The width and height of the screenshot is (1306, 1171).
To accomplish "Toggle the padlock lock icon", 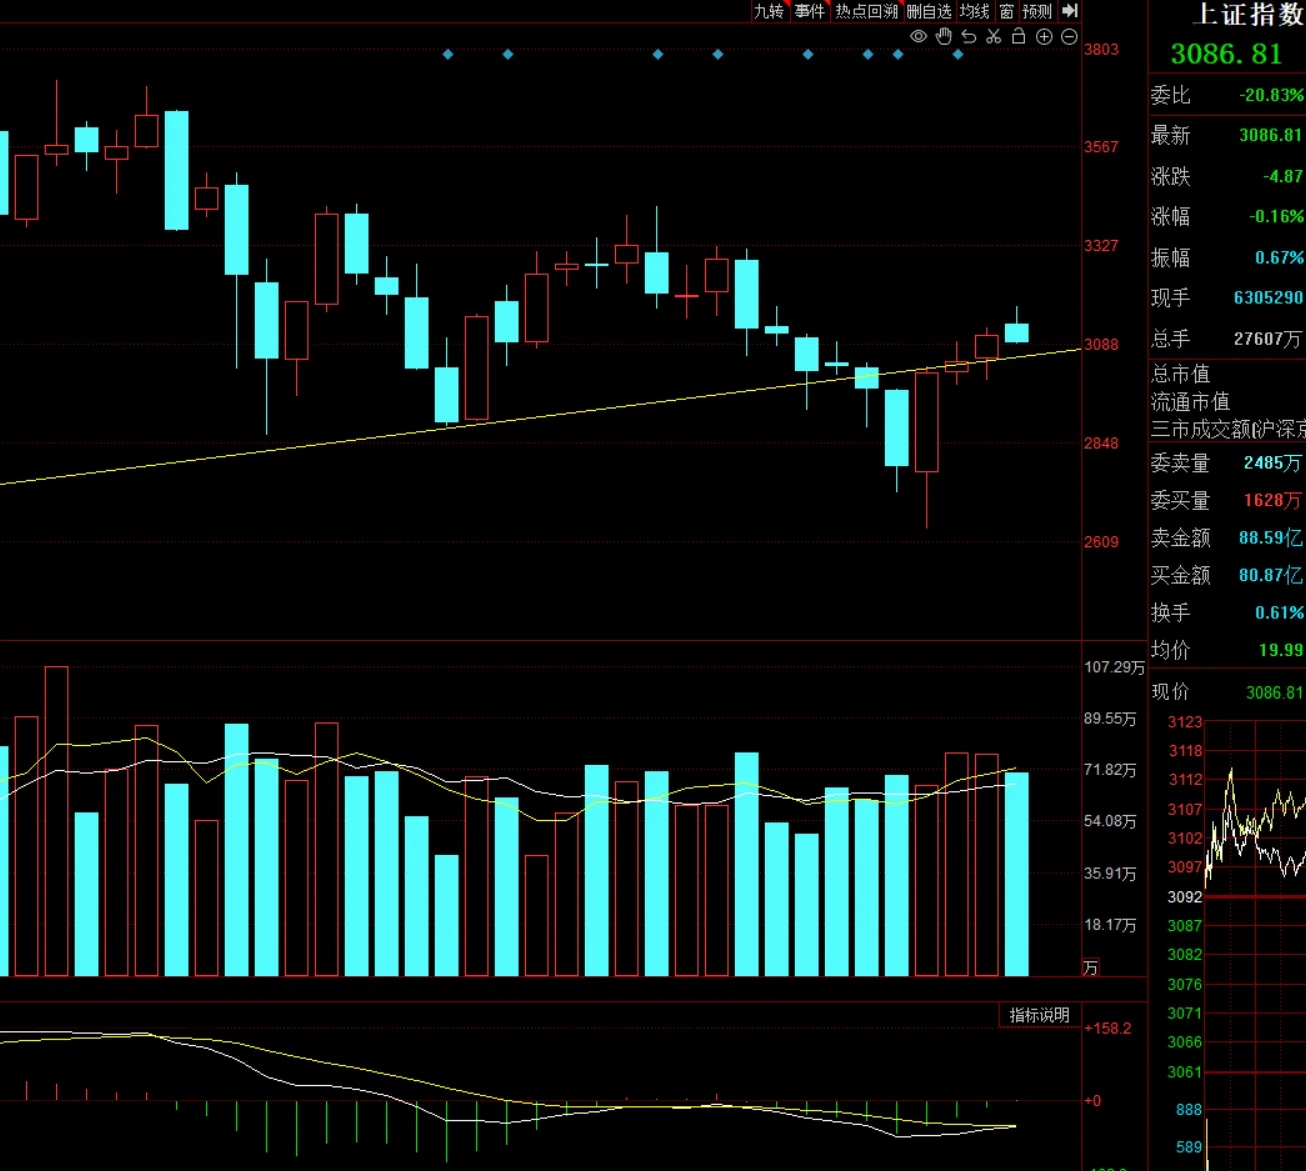I will (x=1018, y=37).
